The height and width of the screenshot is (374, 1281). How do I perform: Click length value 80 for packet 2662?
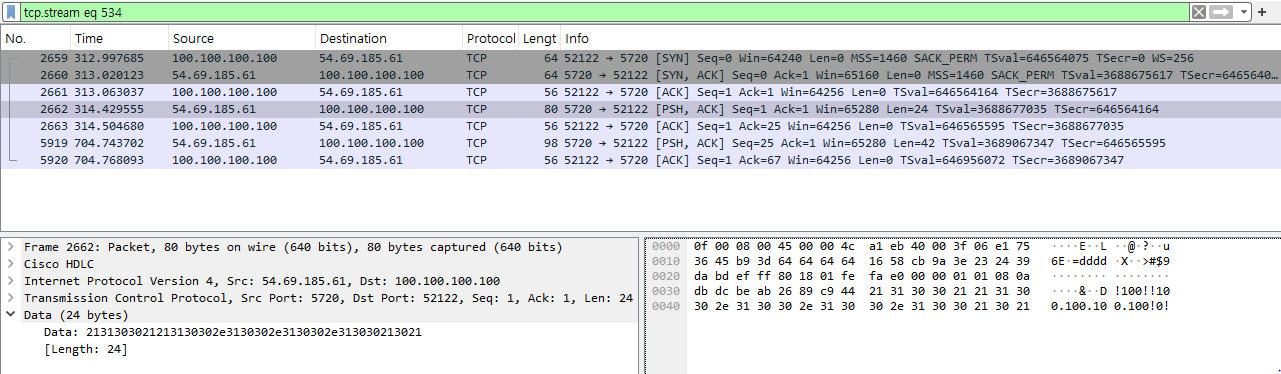[550, 109]
